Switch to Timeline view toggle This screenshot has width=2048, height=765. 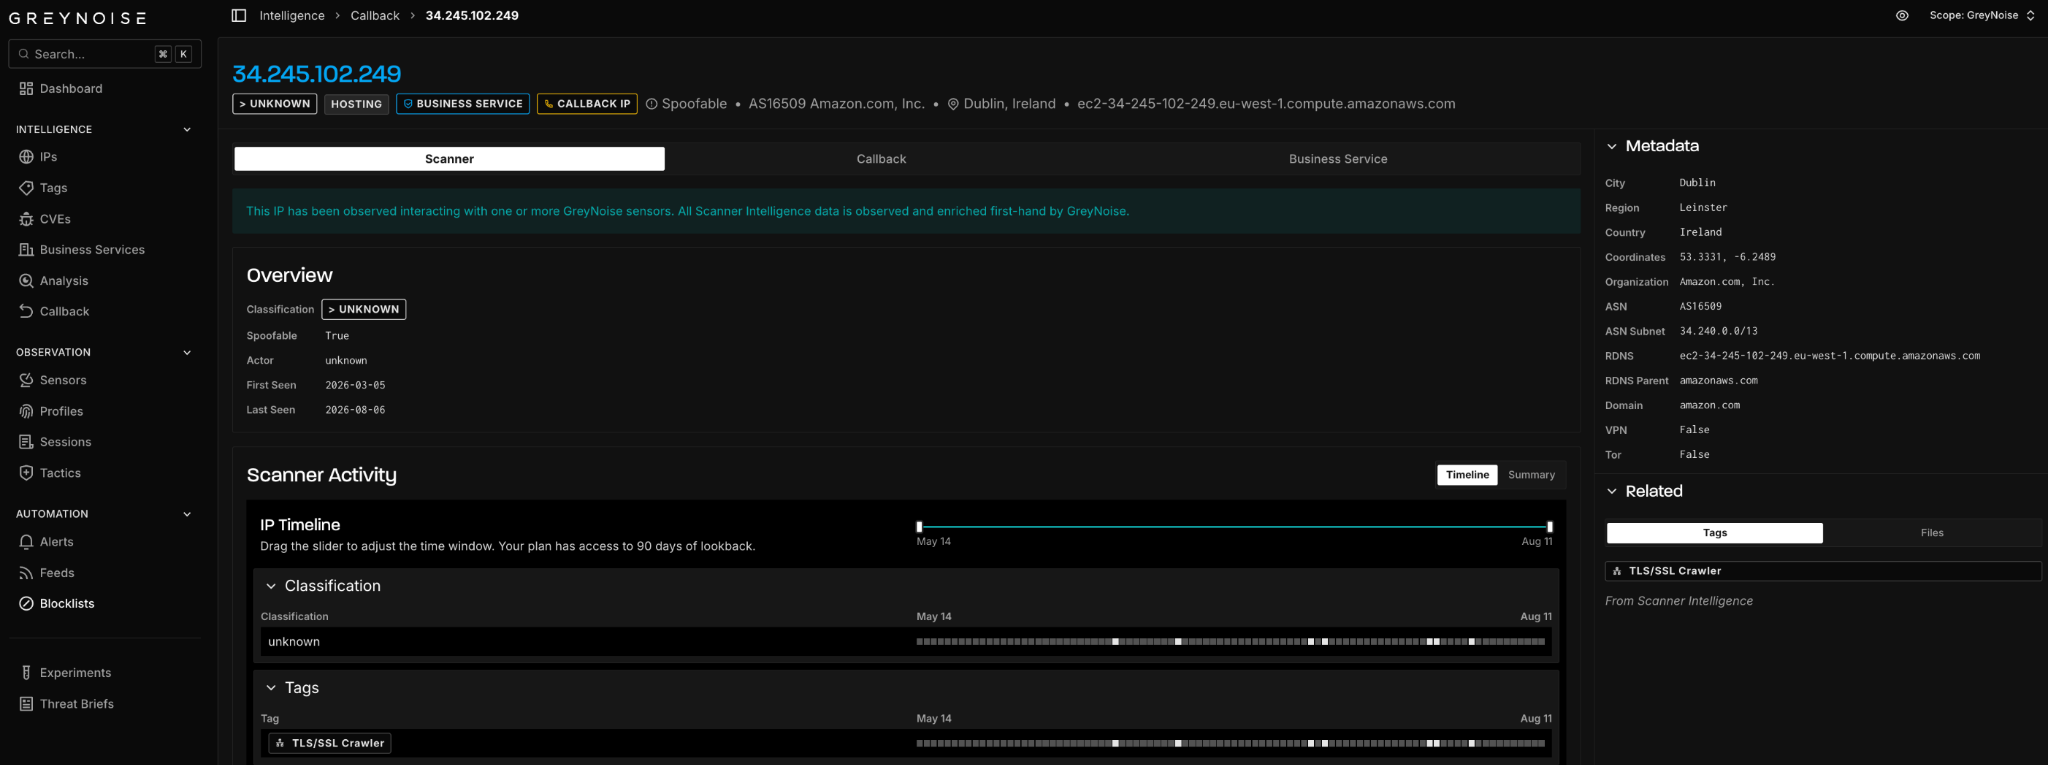point(1467,475)
